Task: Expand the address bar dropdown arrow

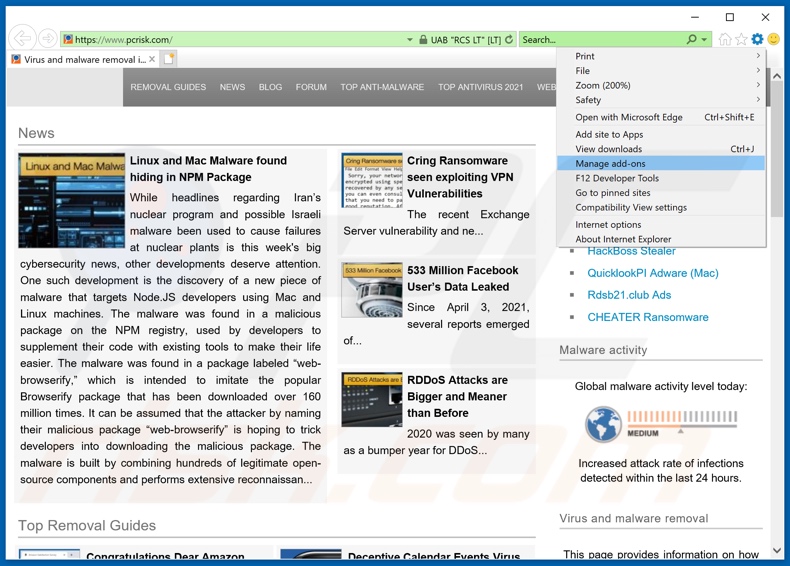Action: [x=409, y=40]
